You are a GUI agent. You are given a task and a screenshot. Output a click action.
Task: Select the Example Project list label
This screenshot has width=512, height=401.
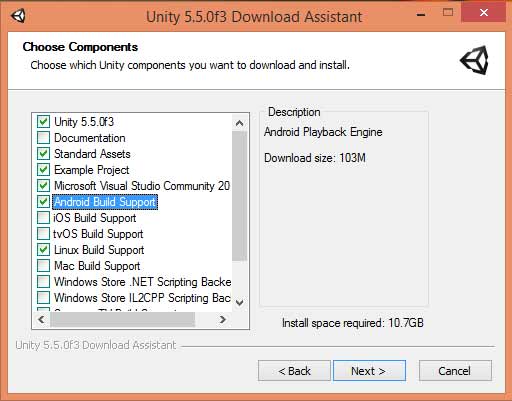point(91,170)
